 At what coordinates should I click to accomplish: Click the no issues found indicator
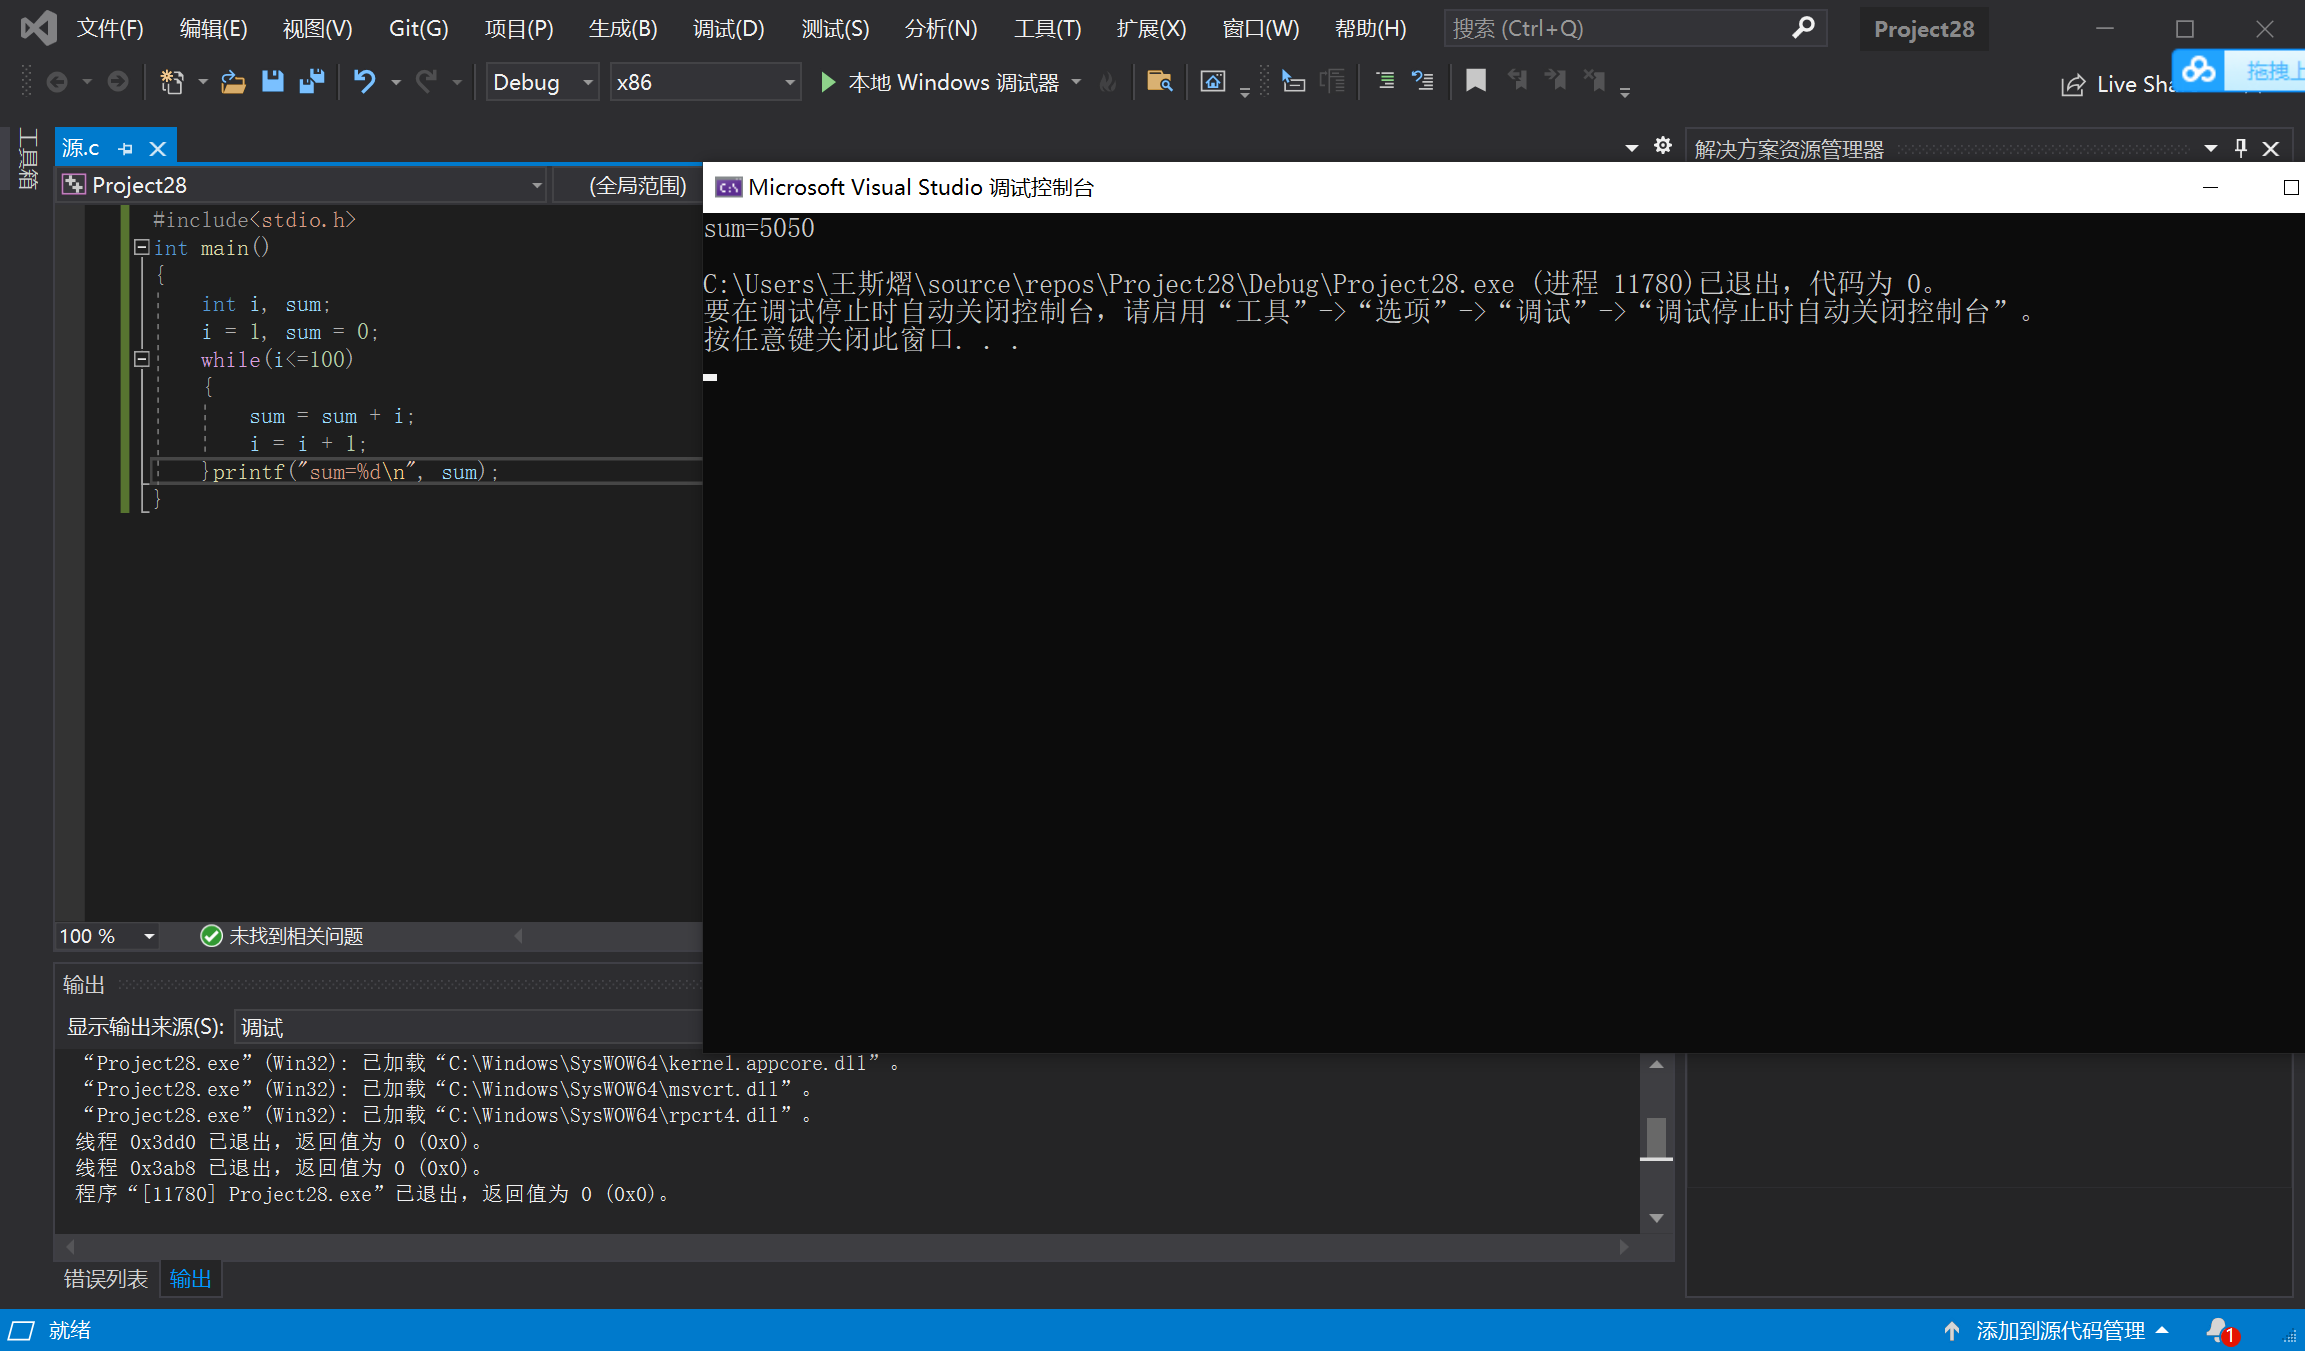pyautogui.click(x=282, y=936)
